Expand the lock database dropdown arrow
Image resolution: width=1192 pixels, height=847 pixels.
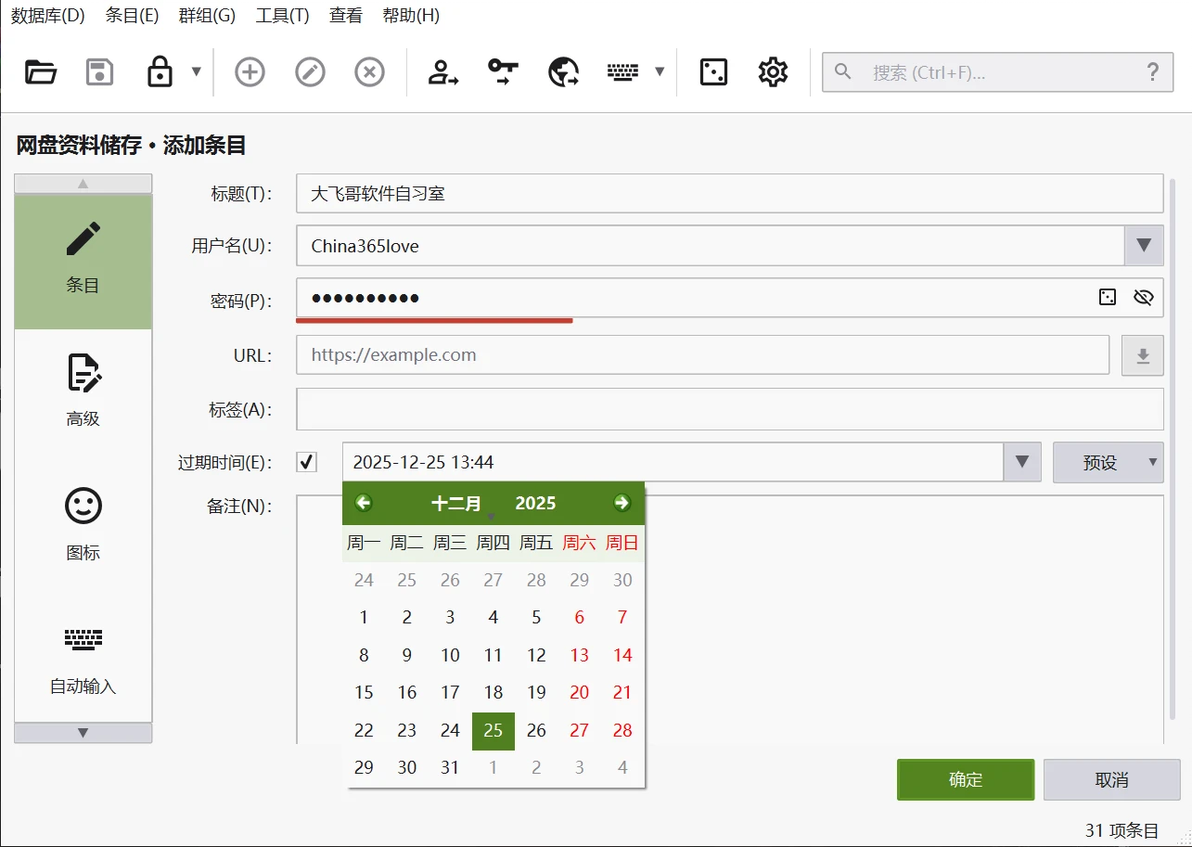coord(196,71)
